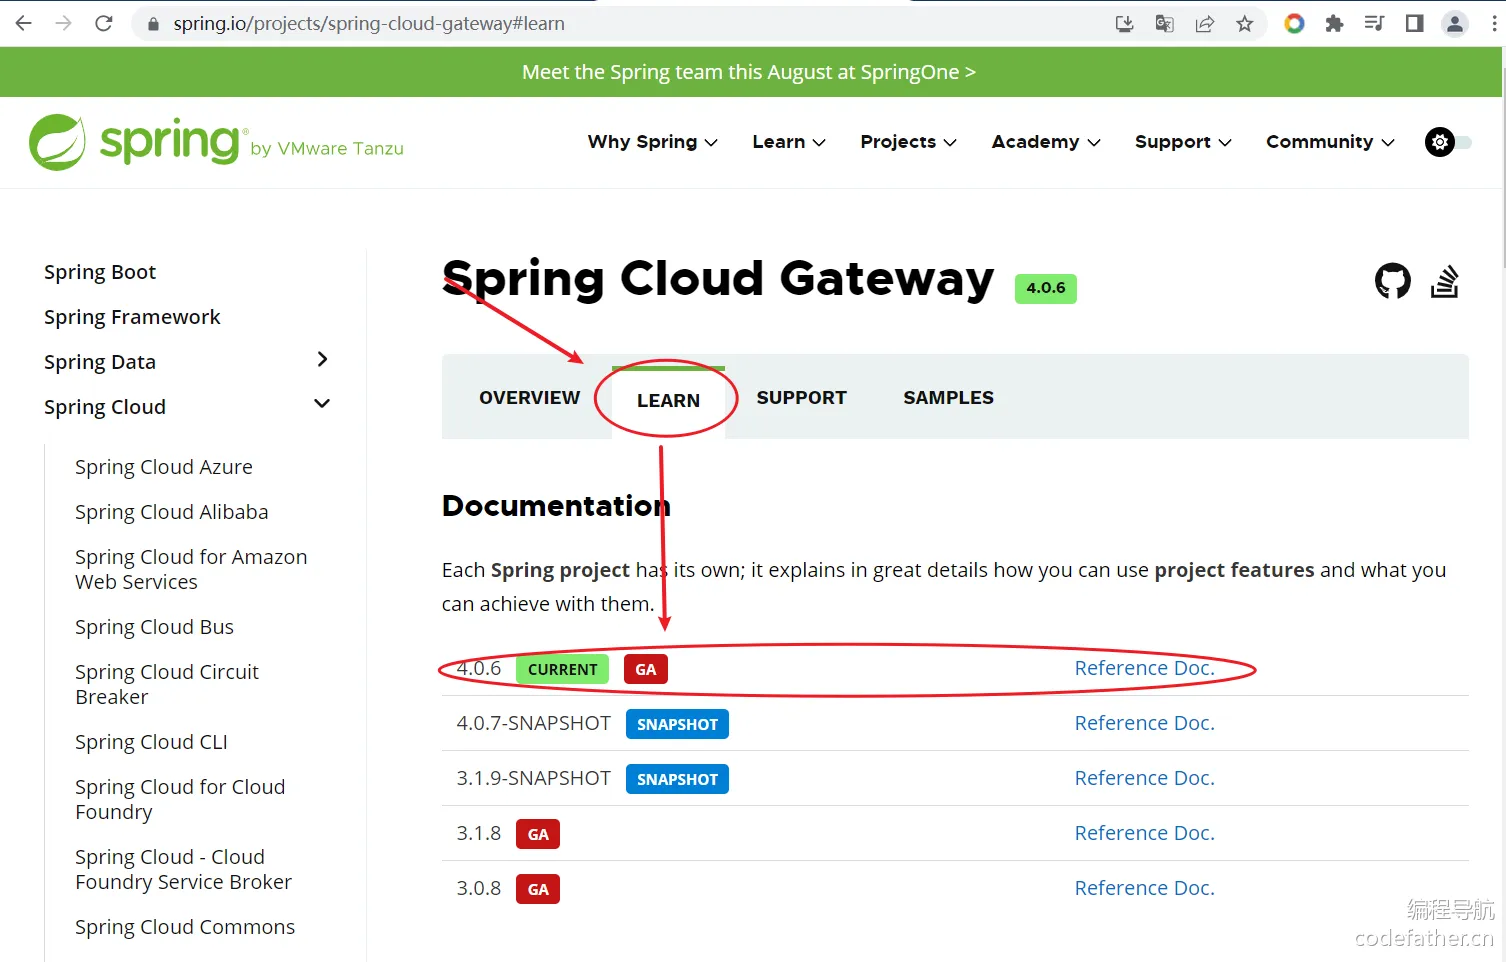
Task: Open the Chrome three-dot menu
Action: 1494,24
